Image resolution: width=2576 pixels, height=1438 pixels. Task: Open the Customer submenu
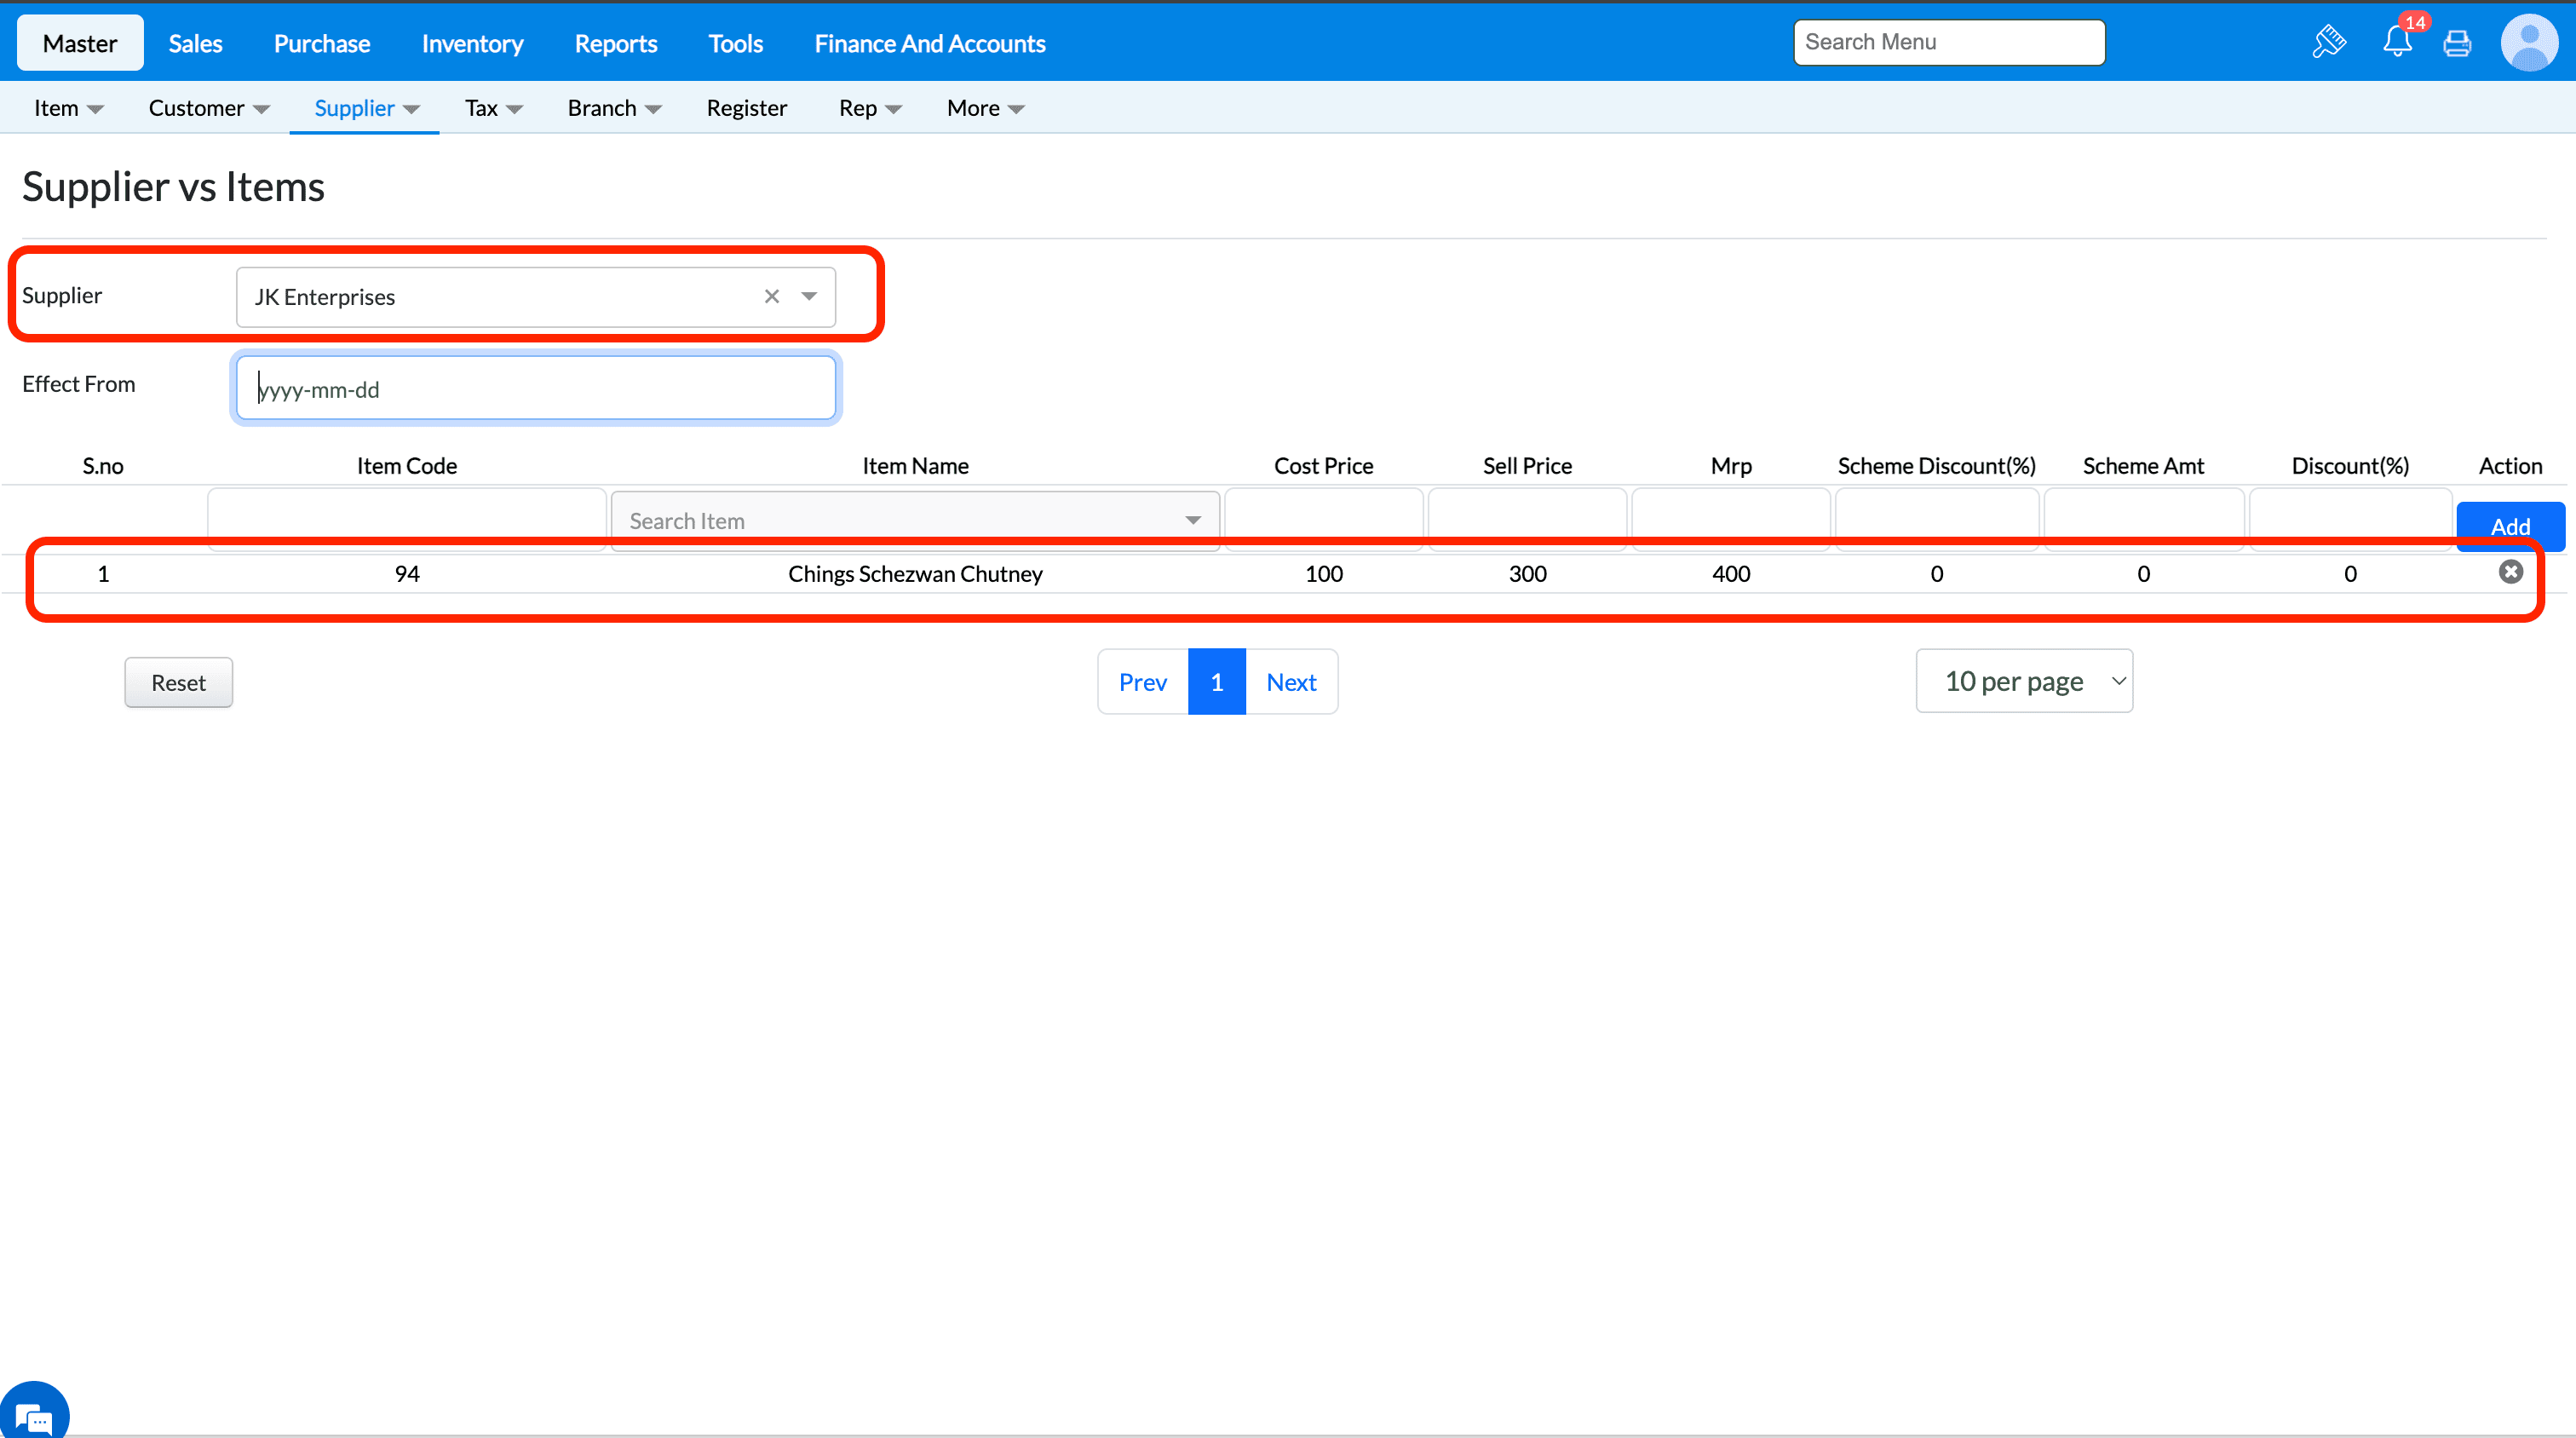pyautogui.click(x=208, y=108)
